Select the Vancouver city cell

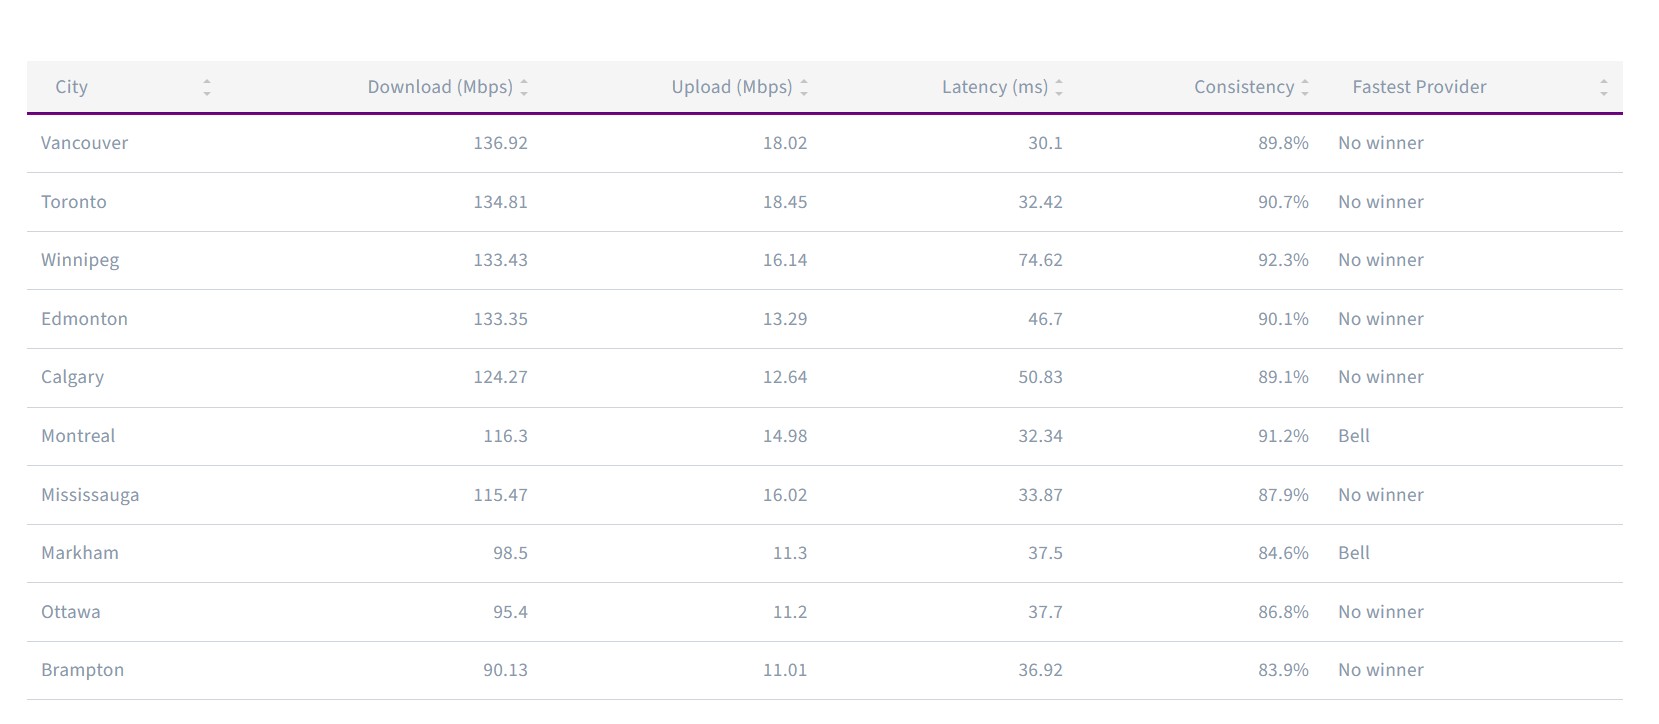click(84, 143)
